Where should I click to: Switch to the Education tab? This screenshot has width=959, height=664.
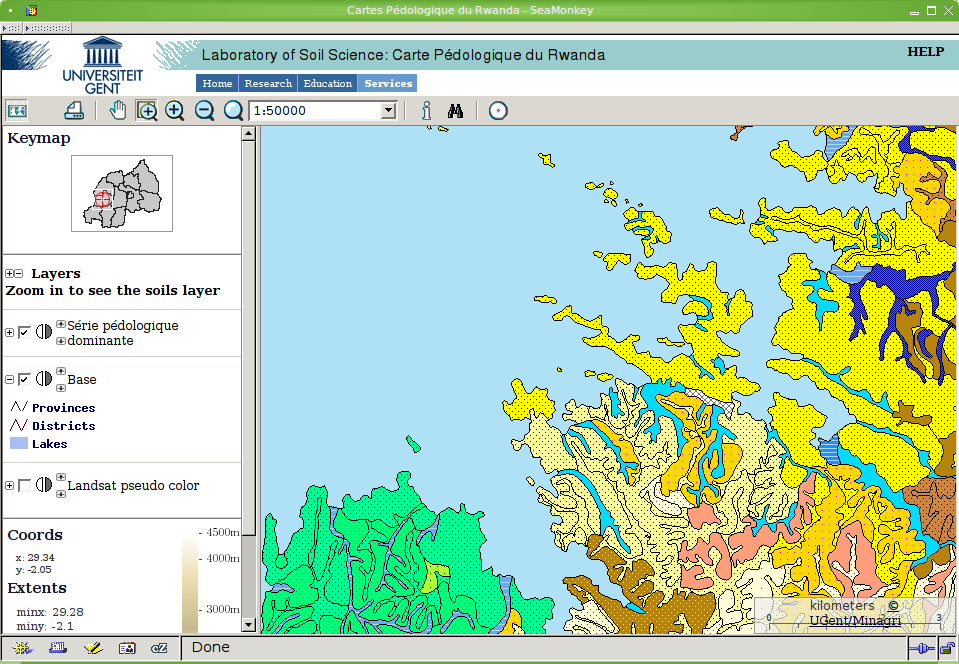328,84
